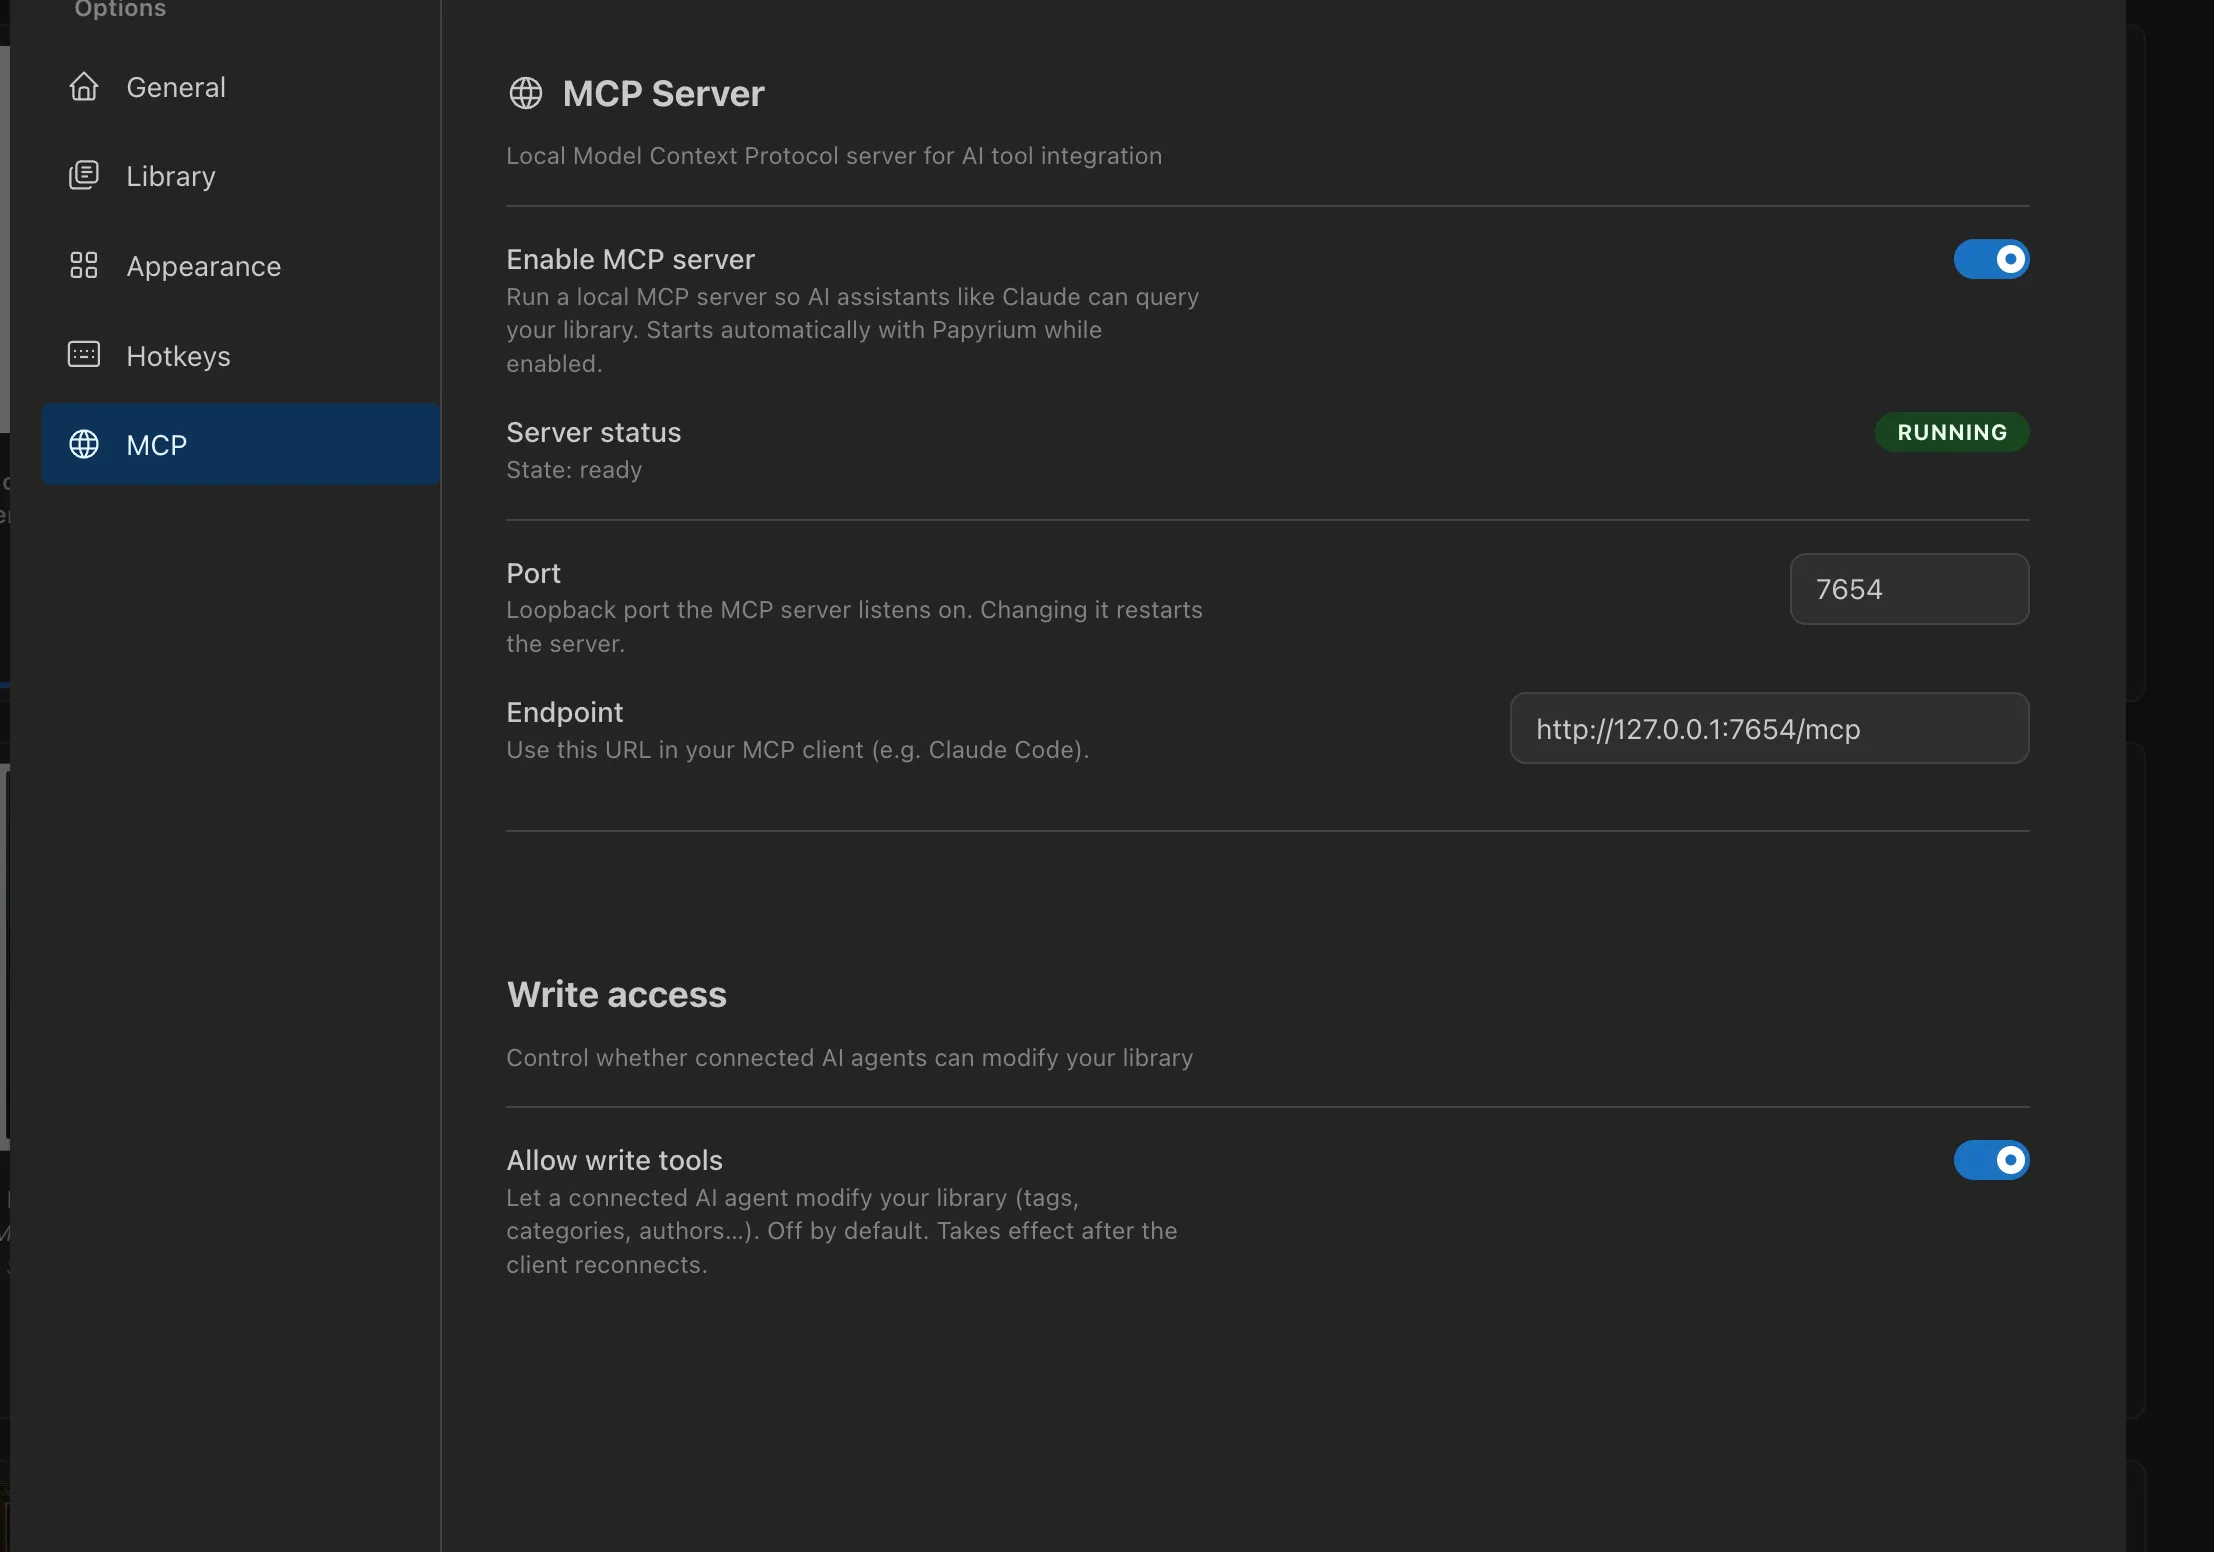
Task: Click the 'Endpoint' label
Action: [x=564, y=712]
